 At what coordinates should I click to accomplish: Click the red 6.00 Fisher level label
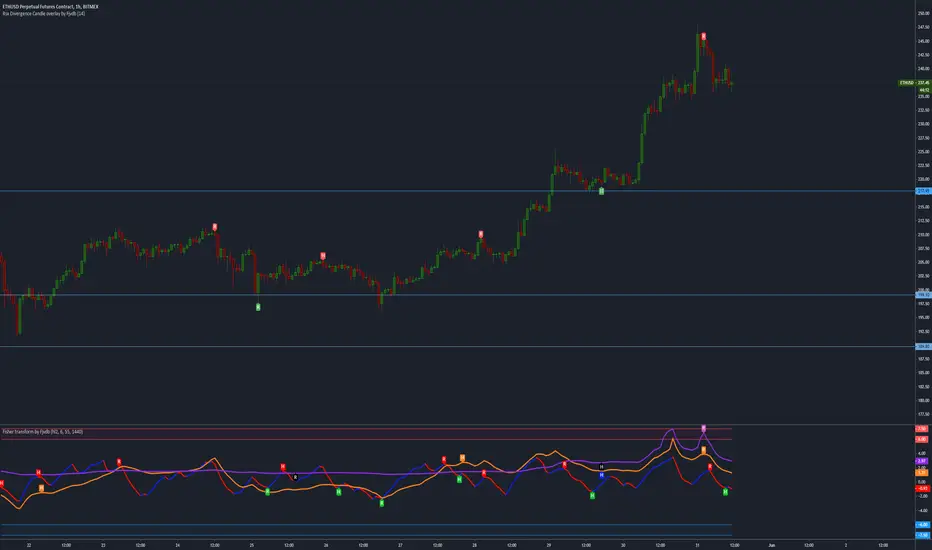click(x=922, y=439)
